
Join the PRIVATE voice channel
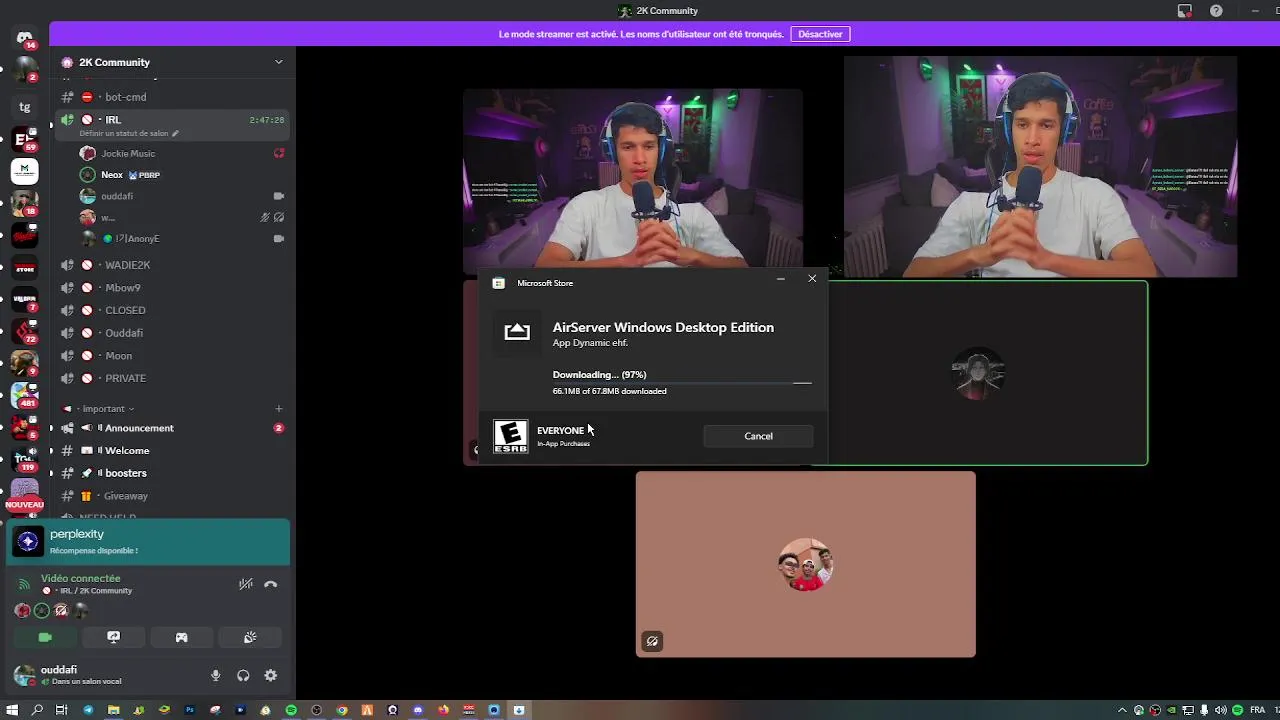point(172,378)
